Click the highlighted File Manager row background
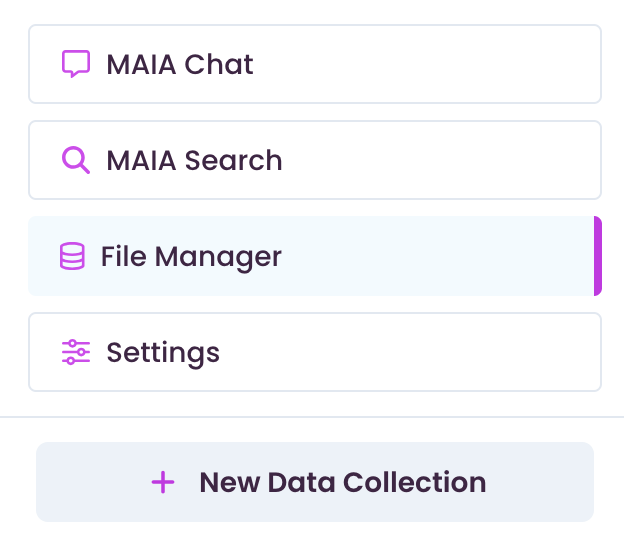The width and height of the screenshot is (624, 536). point(438,256)
